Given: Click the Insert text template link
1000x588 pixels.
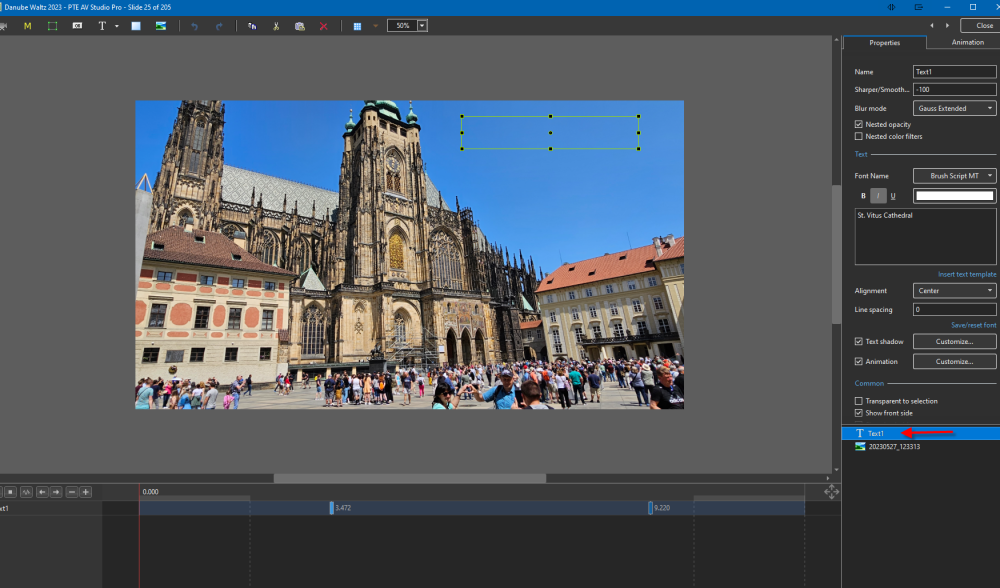Looking at the screenshot, I should coord(966,274).
